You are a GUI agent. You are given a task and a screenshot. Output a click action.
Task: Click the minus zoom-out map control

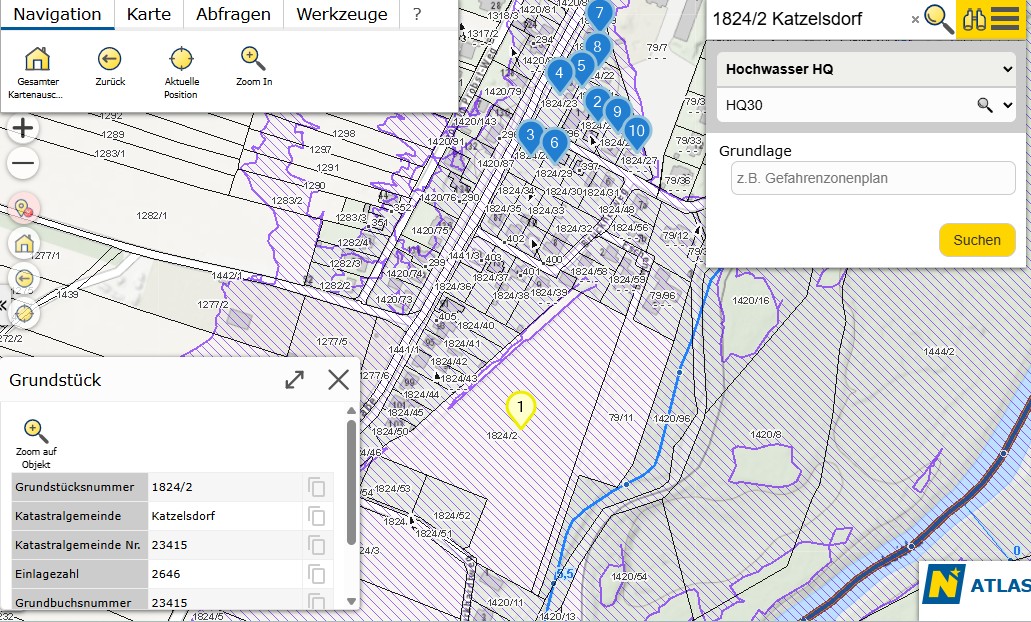(x=22, y=163)
